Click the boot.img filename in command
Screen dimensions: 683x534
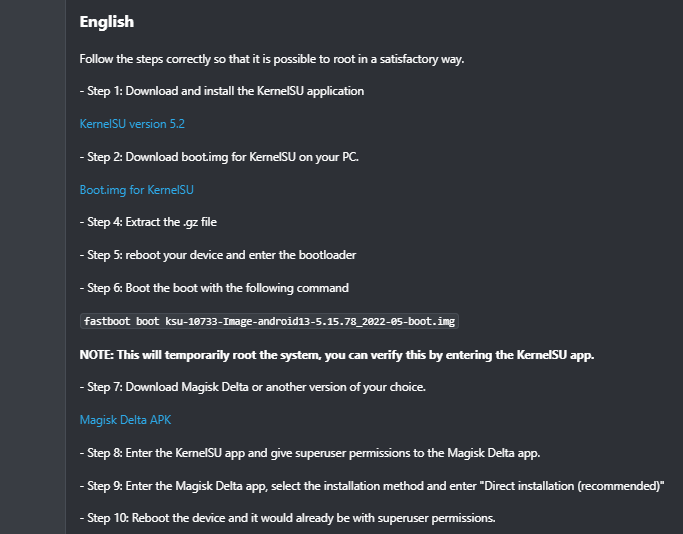[310, 321]
